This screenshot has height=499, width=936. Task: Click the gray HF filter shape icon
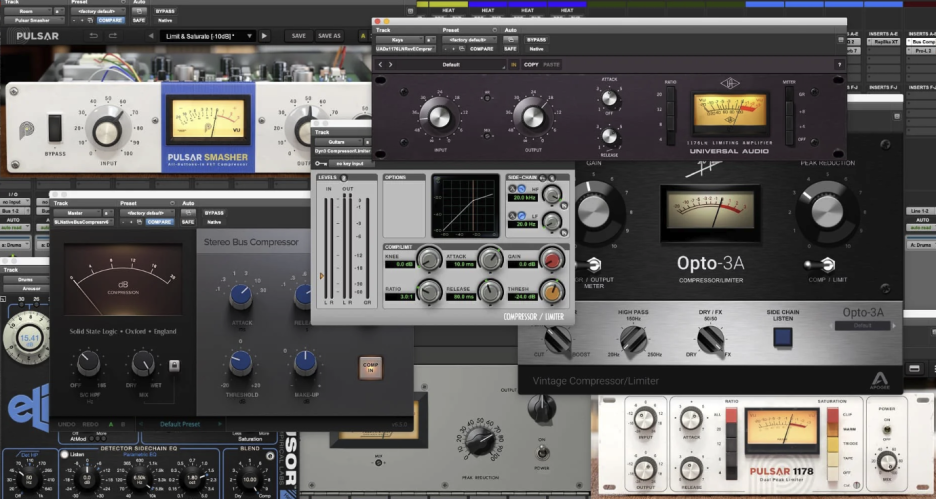pos(512,190)
